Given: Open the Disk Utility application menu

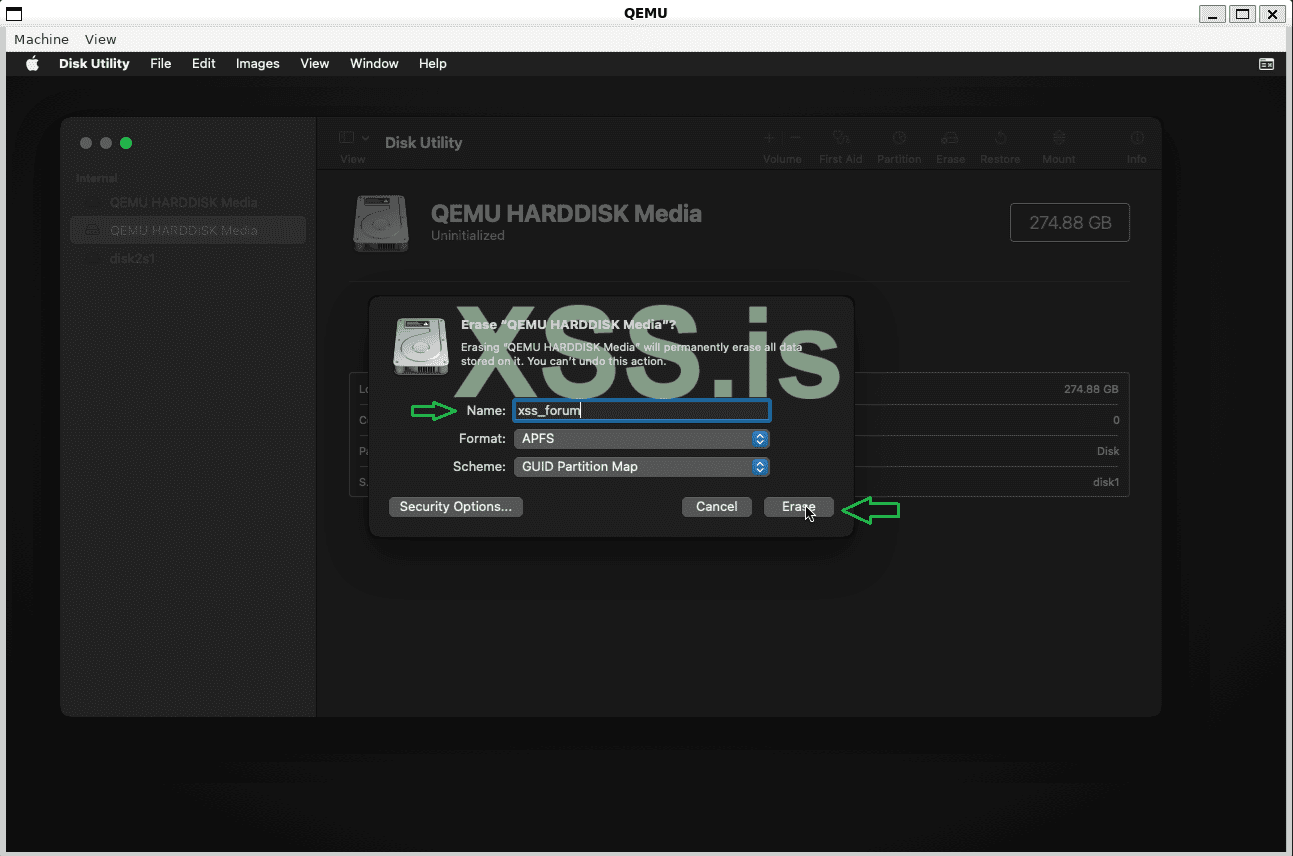Looking at the screenshot, I should [94, 64].
